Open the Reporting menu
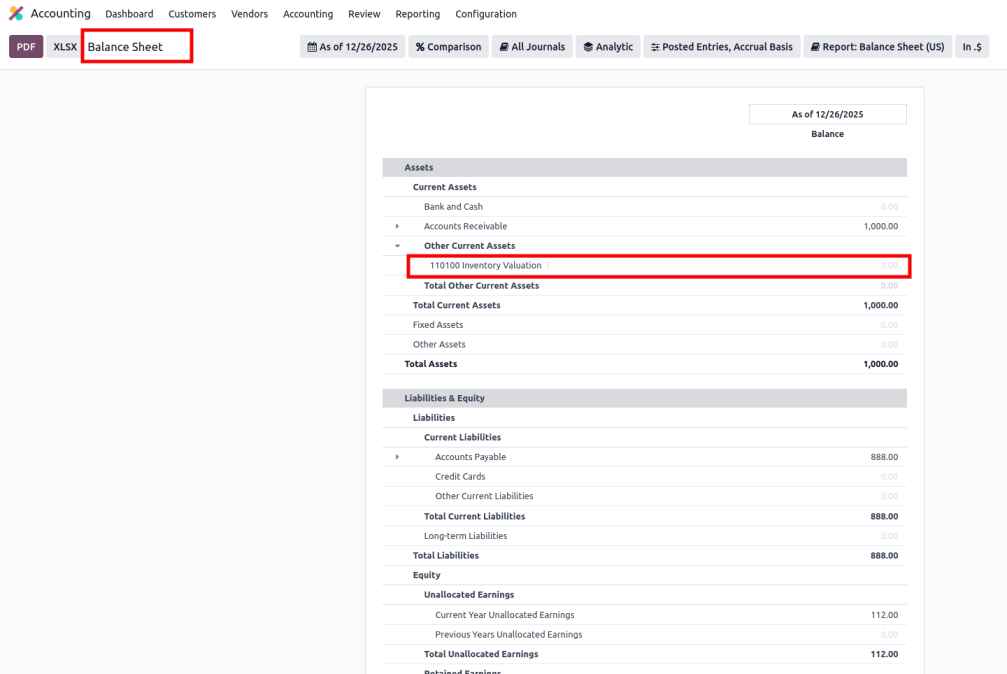1007x674 pixels. point(417,14)
